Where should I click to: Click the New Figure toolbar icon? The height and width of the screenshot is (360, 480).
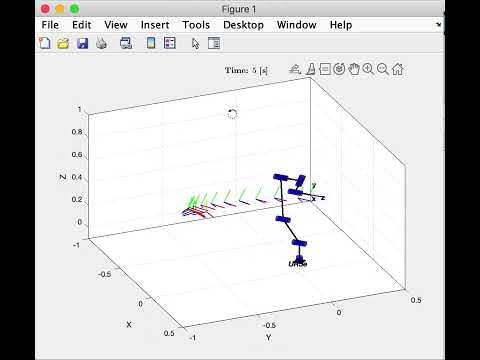(x=45, y=43)
